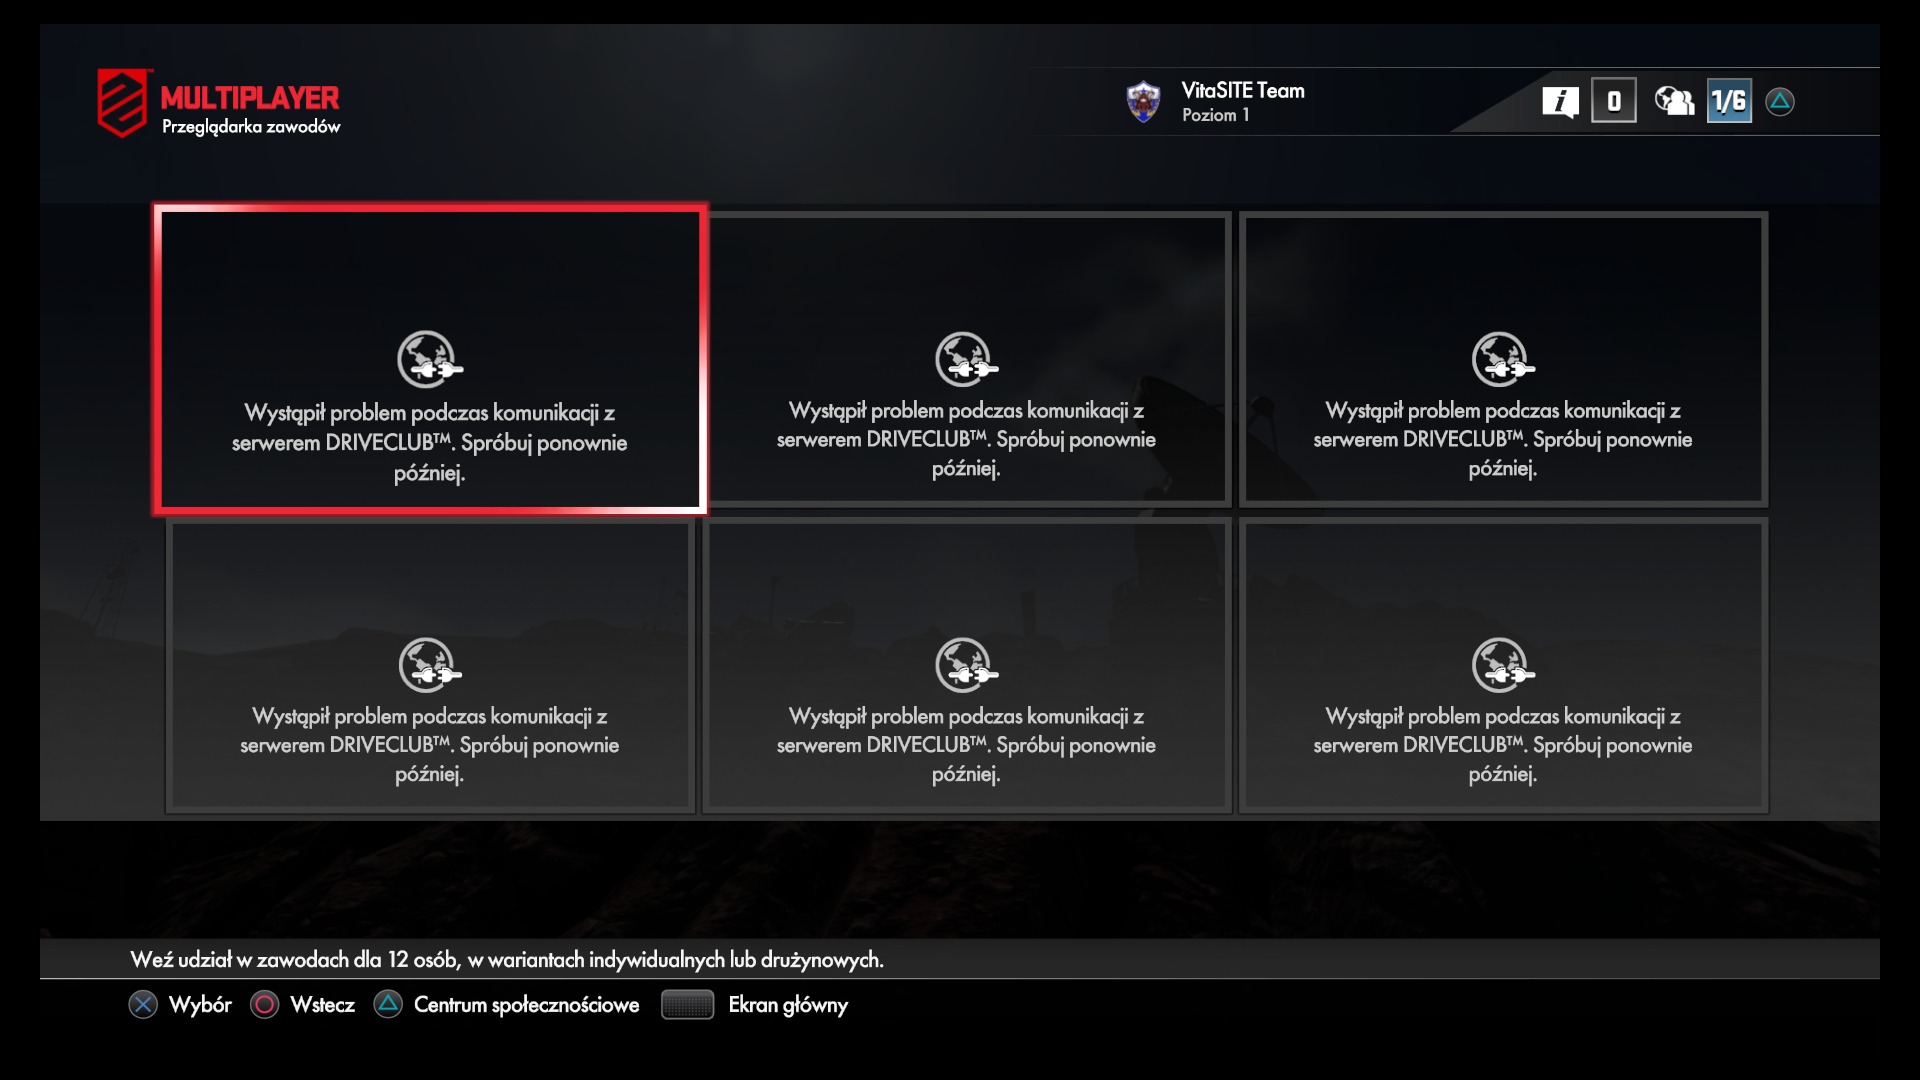Click the server connection icon in highlighted tile
The height and width of the screenshot is (1080, 1920).
click(430, 359)
